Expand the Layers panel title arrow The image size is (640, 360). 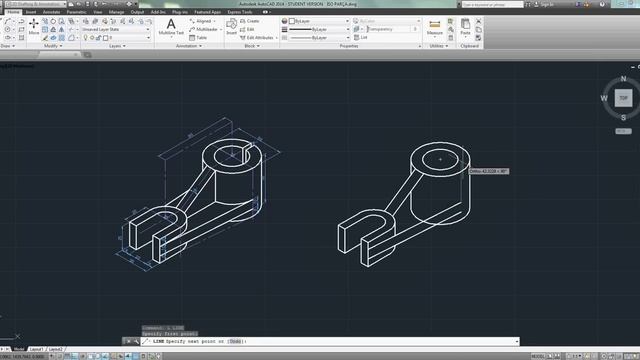coord(124,46)
